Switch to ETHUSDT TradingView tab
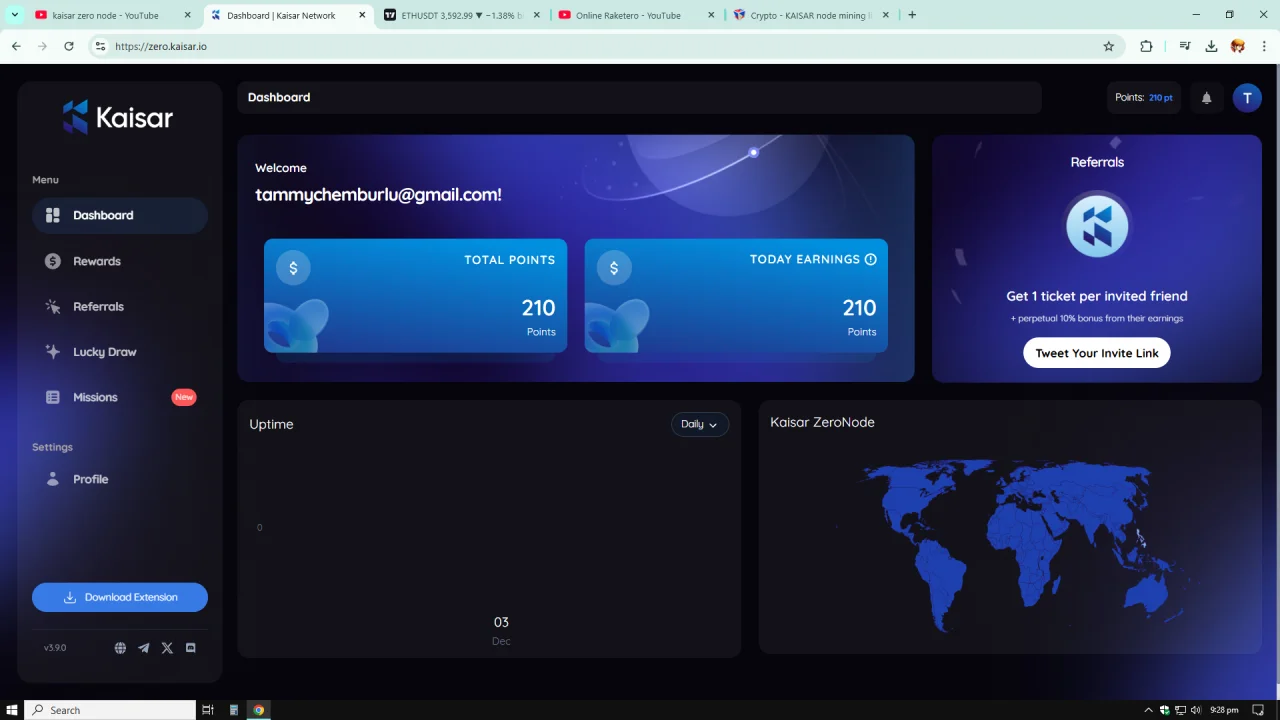The width and height of the screenshot is (1280, 720). click(x=462, y=15)
